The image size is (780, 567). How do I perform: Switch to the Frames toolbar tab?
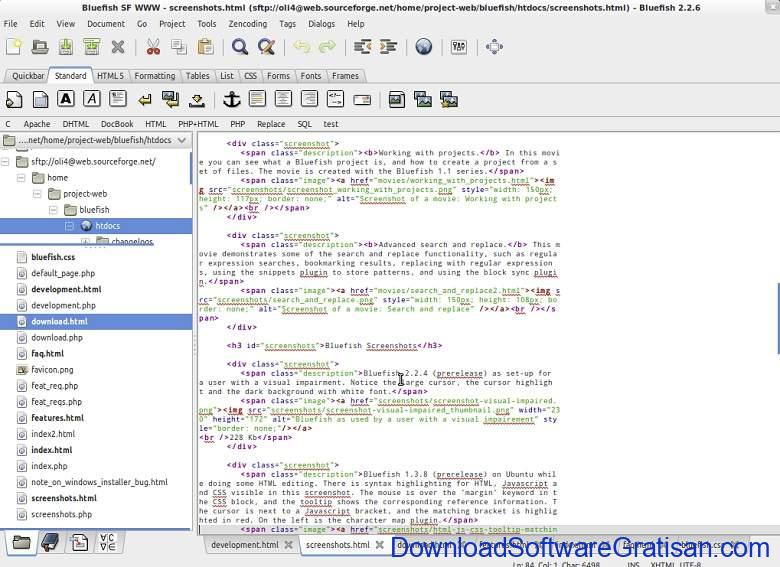pos(345,76)
